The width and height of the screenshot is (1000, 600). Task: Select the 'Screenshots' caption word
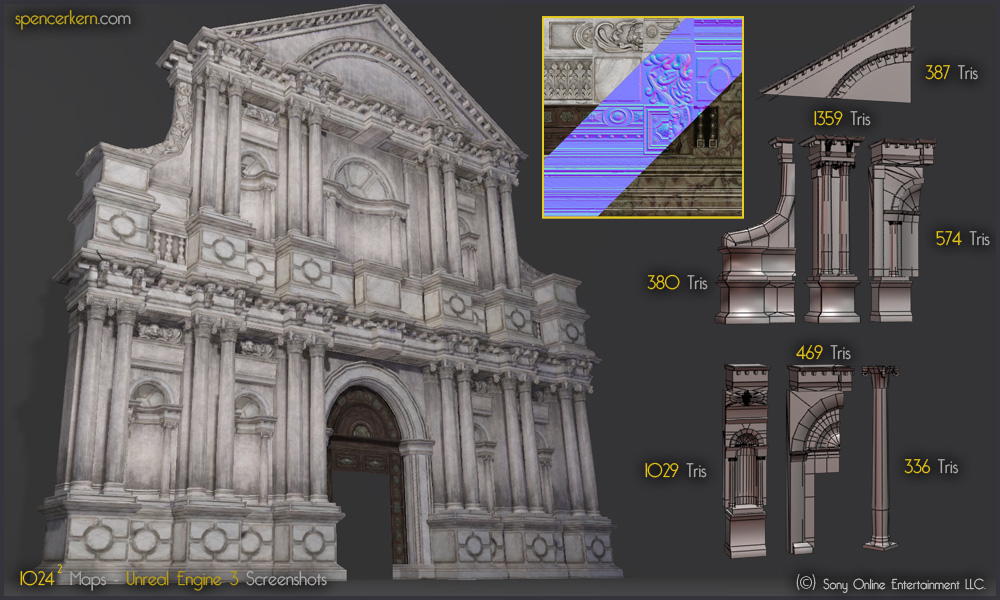tap(286, 579)
